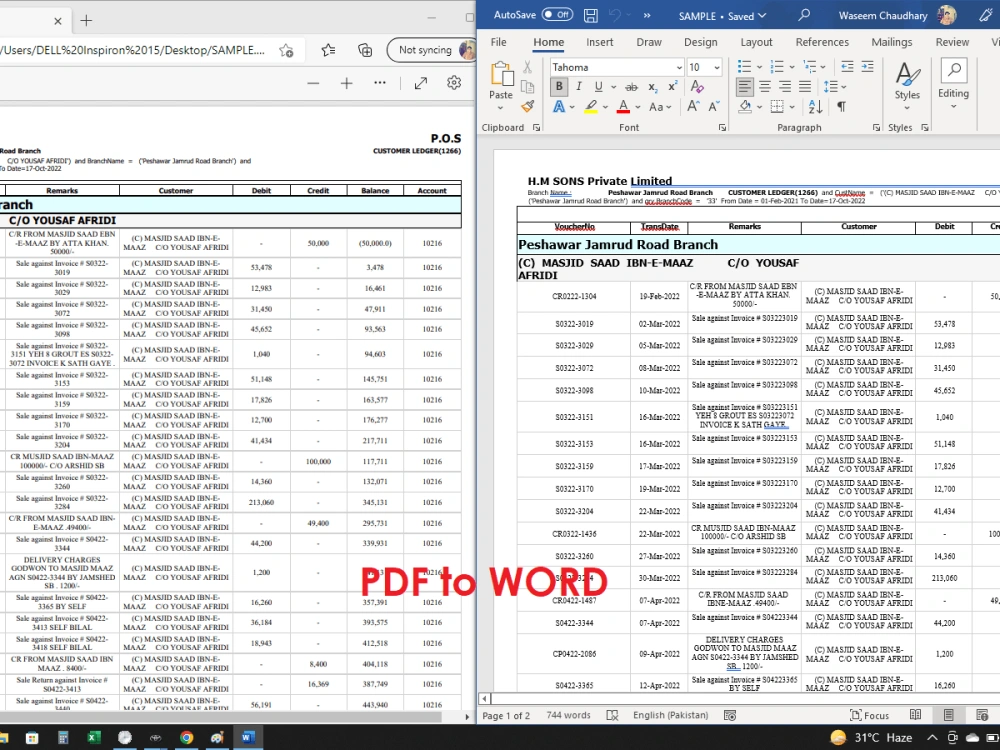Switch to Print Layout view
1000x750 pixels.
click(x=948, y=716)
